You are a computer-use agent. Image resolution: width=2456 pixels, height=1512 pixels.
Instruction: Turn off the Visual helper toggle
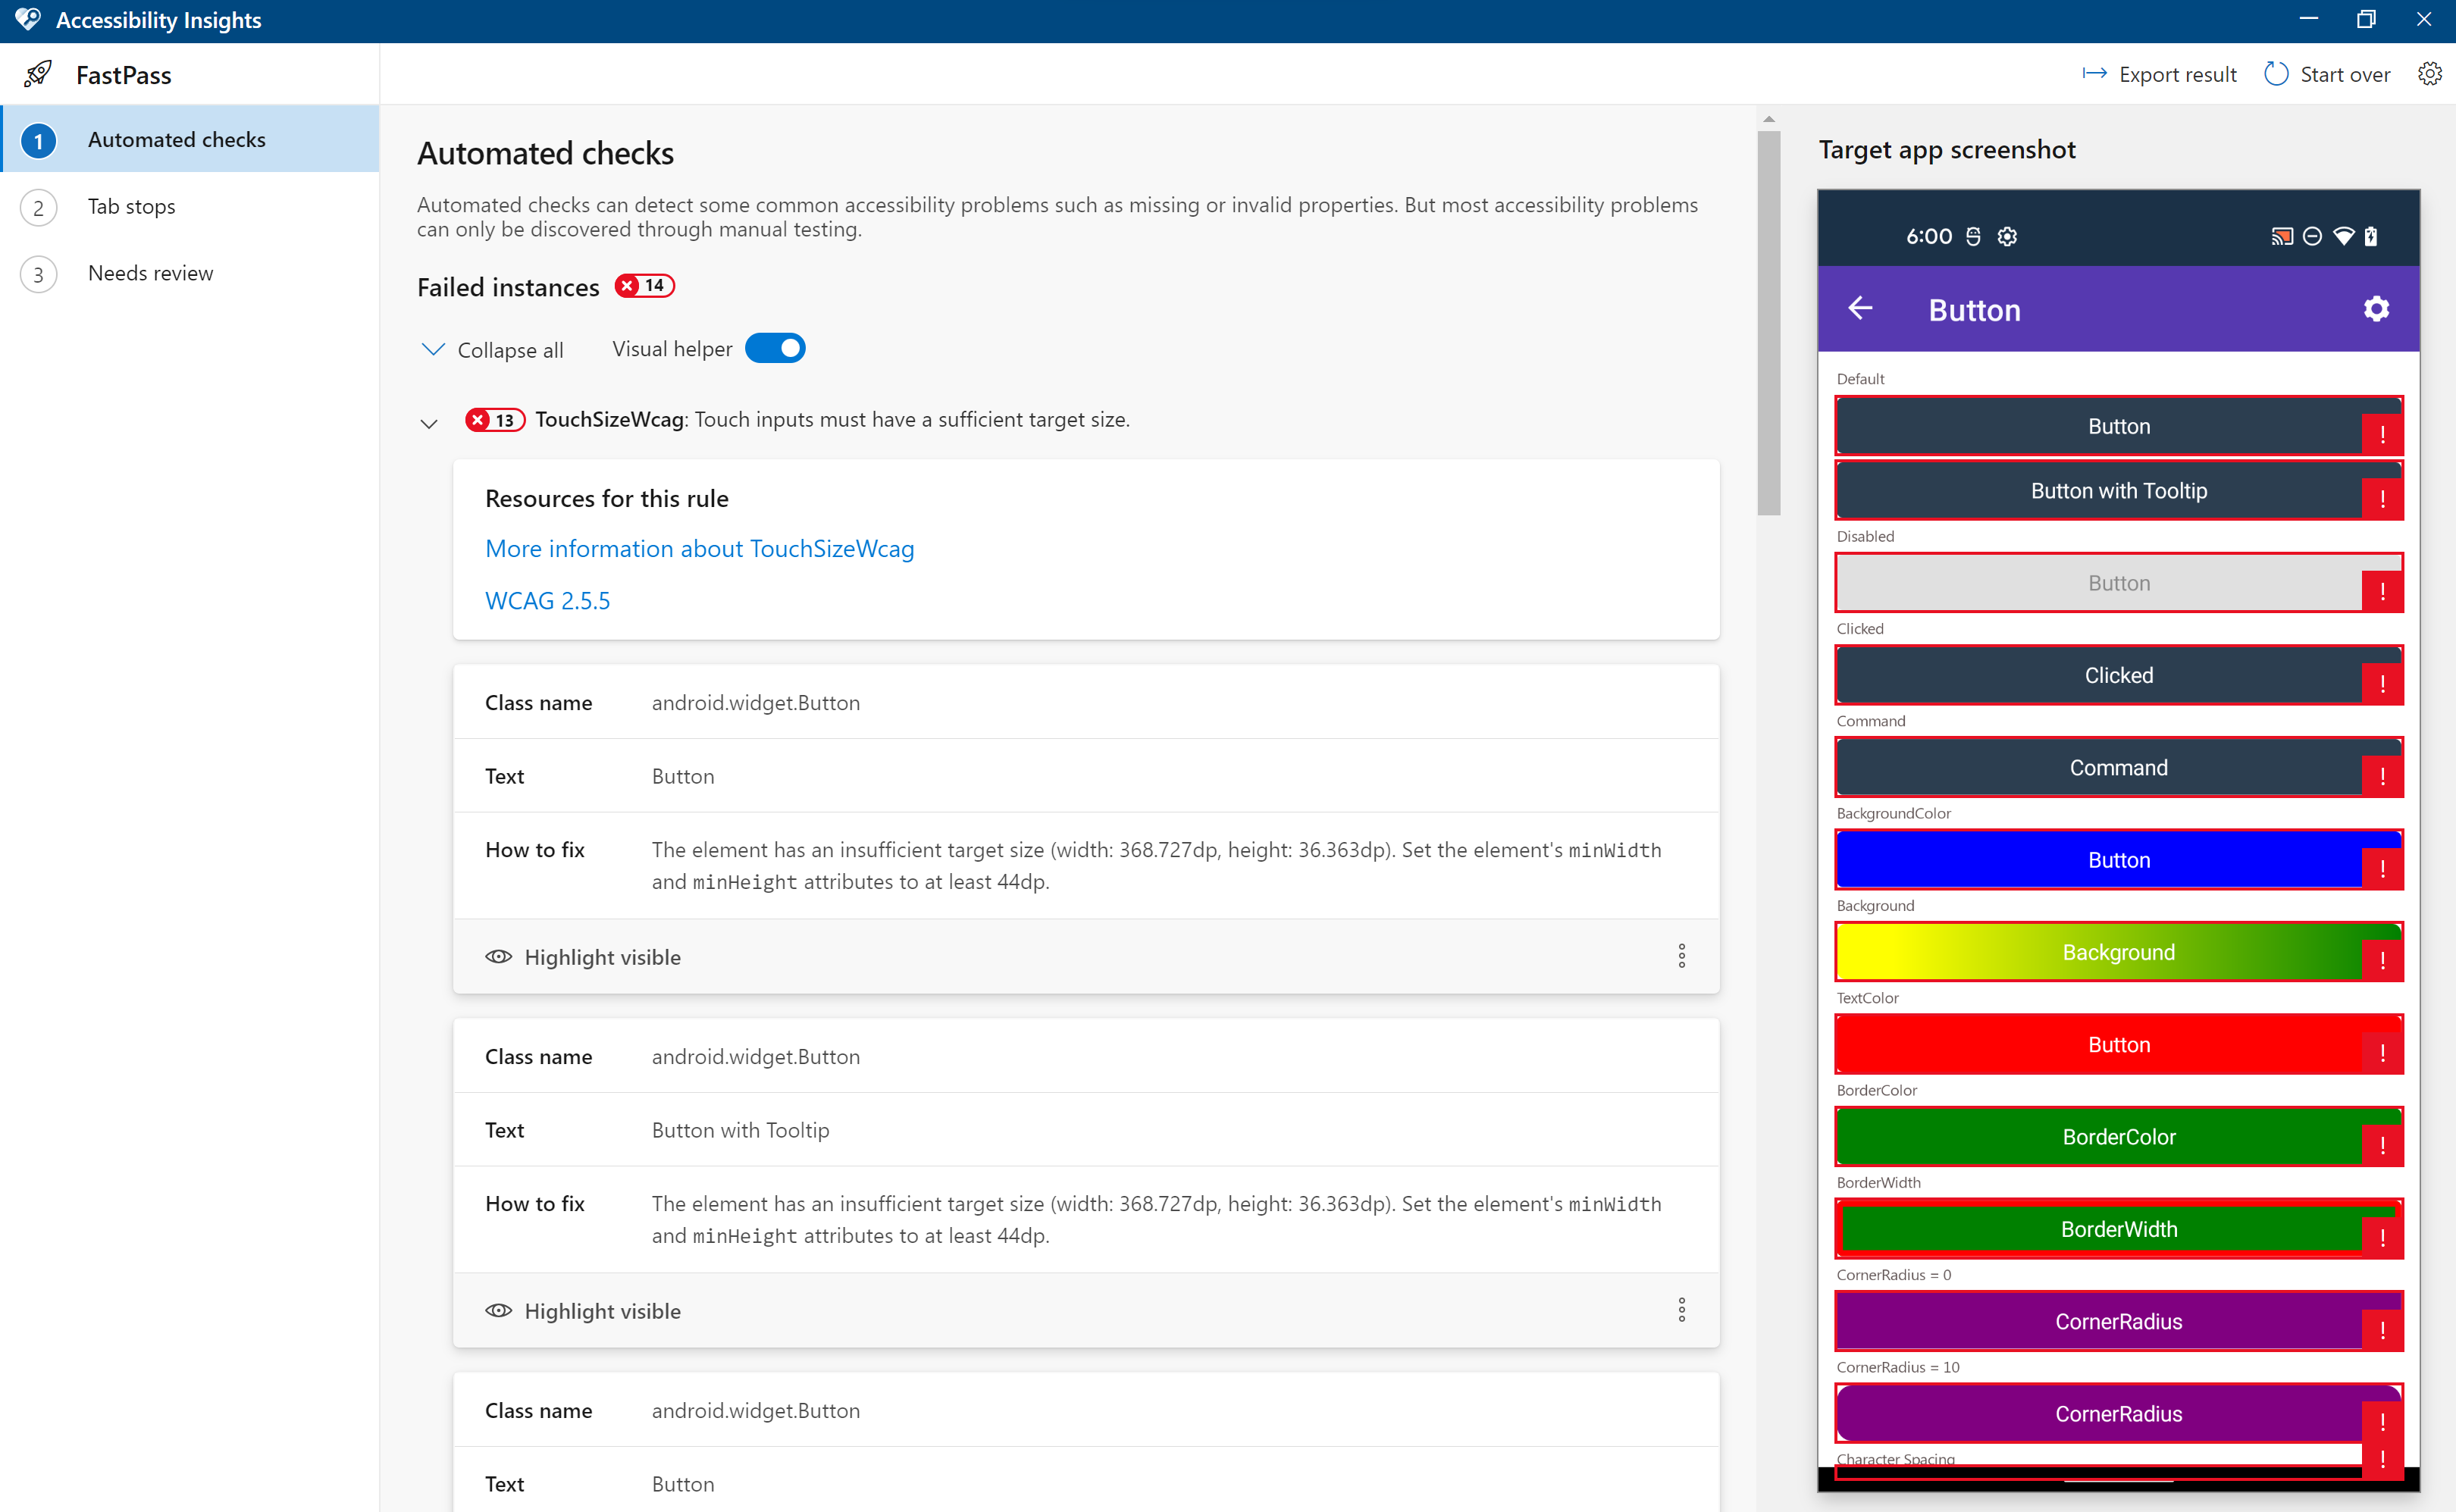click(775, 349)
